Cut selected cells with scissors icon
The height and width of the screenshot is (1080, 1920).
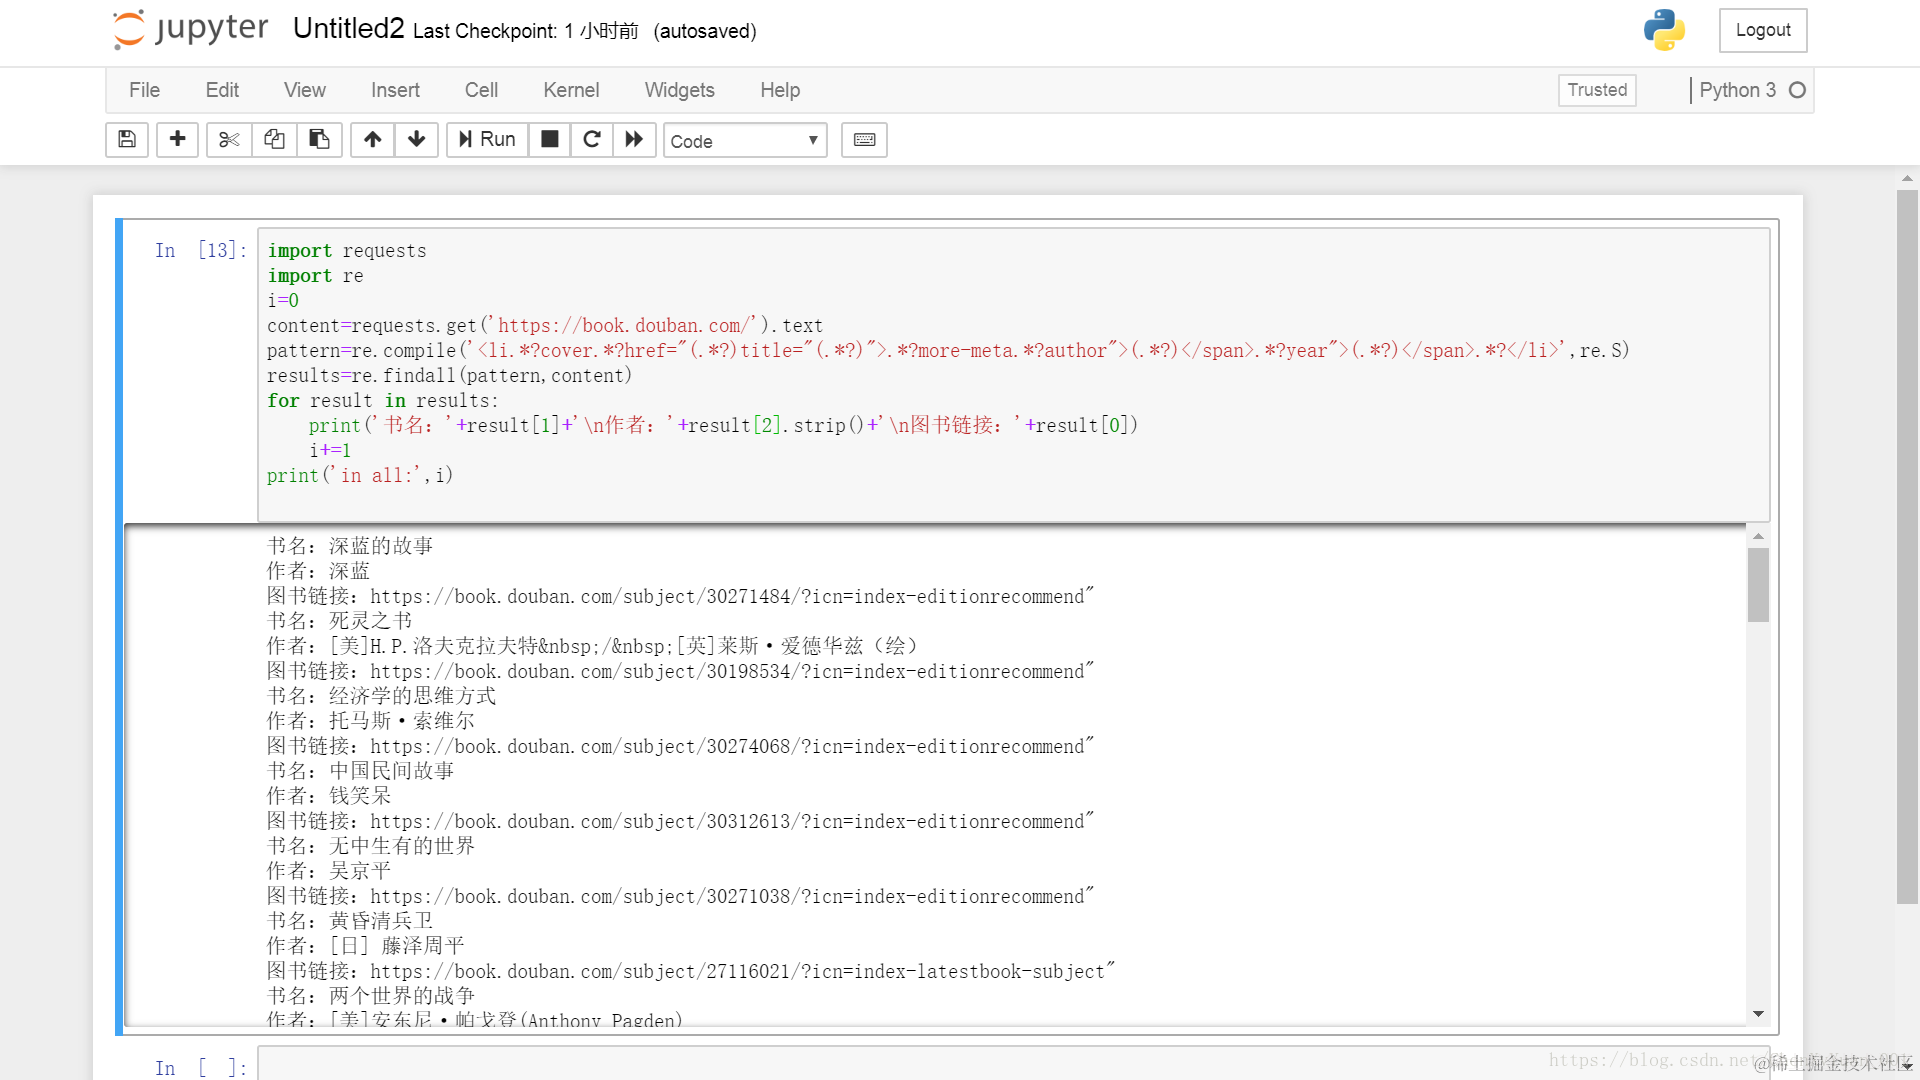click(229, 140)
